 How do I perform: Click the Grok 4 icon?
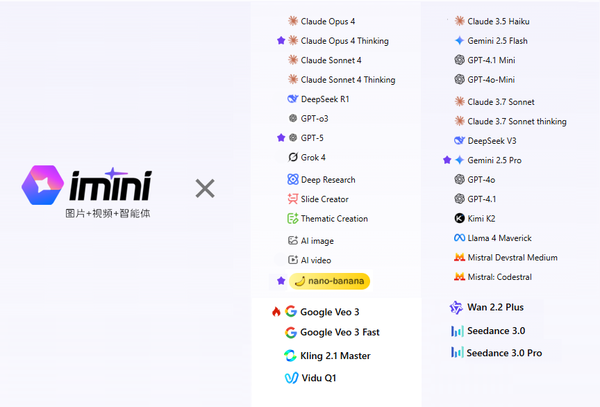pyautogui.click(x=293, y=157)
